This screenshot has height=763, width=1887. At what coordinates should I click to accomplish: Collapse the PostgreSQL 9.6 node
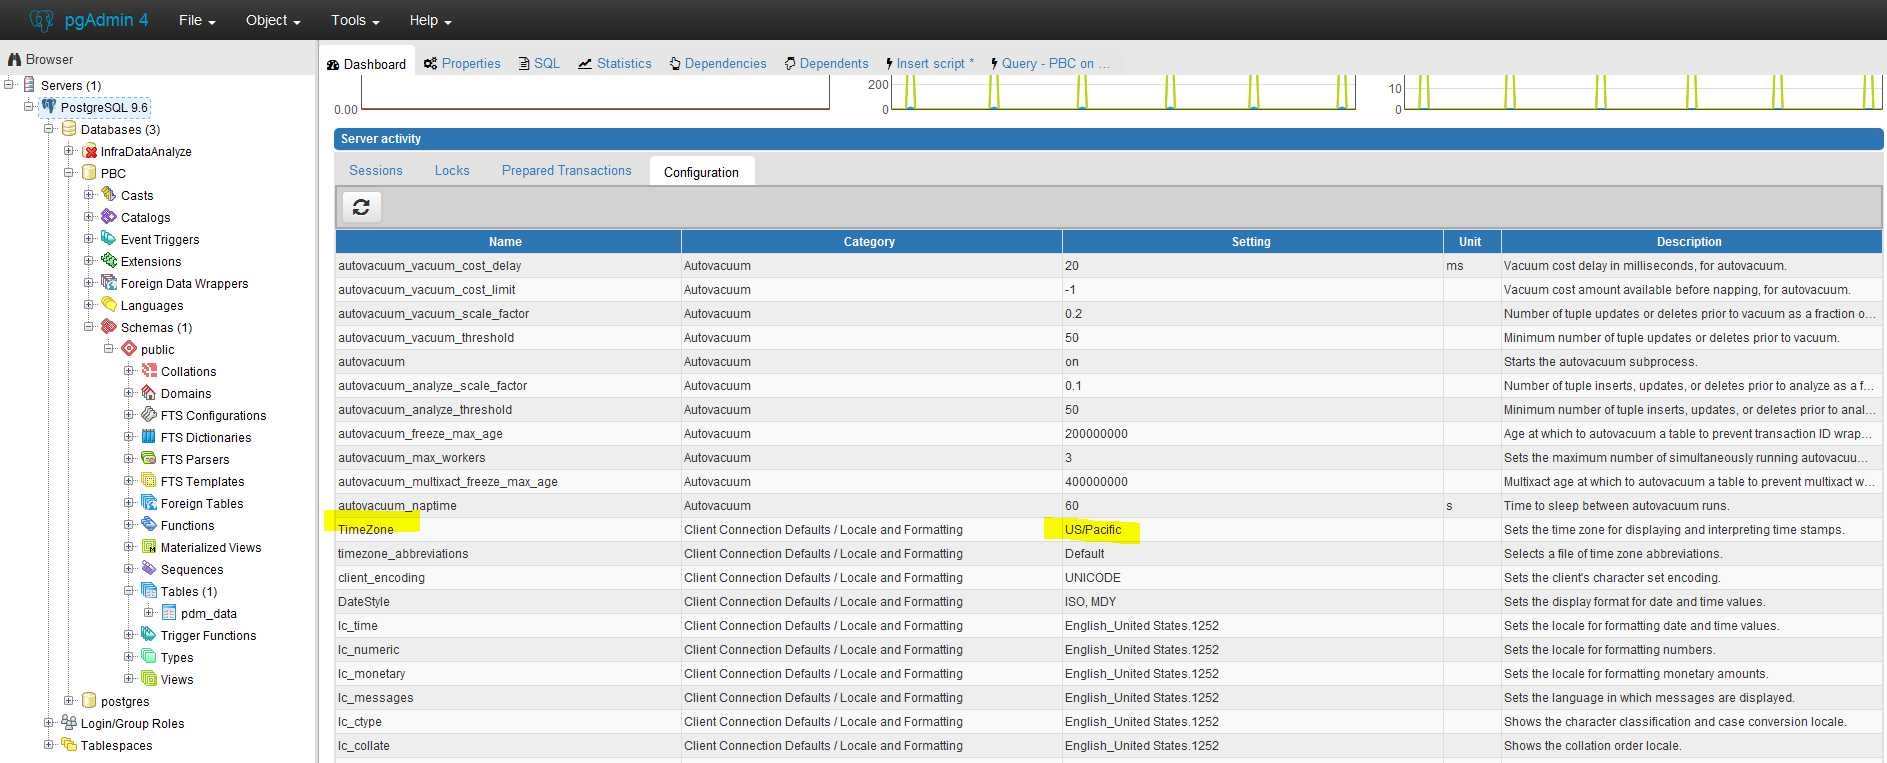coord(29,106)
